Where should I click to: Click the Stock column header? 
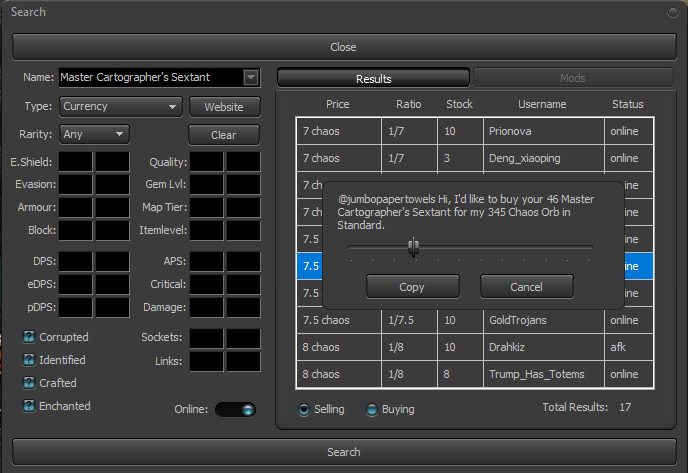459,104
